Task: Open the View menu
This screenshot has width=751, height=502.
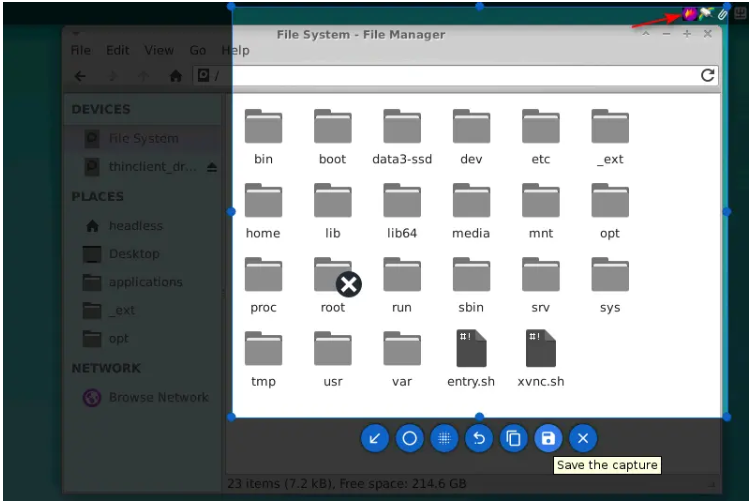Action: (x=159, y=51)
